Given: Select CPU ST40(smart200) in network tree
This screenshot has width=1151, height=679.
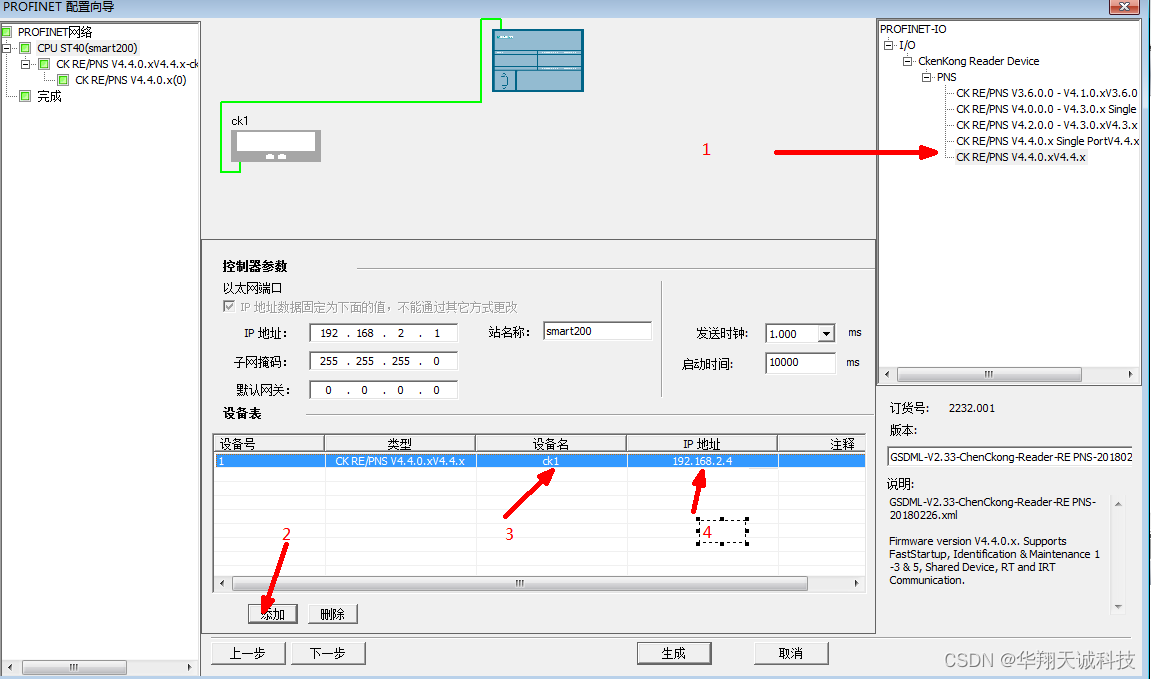Looking at the screenshot, I should point(87,48).
